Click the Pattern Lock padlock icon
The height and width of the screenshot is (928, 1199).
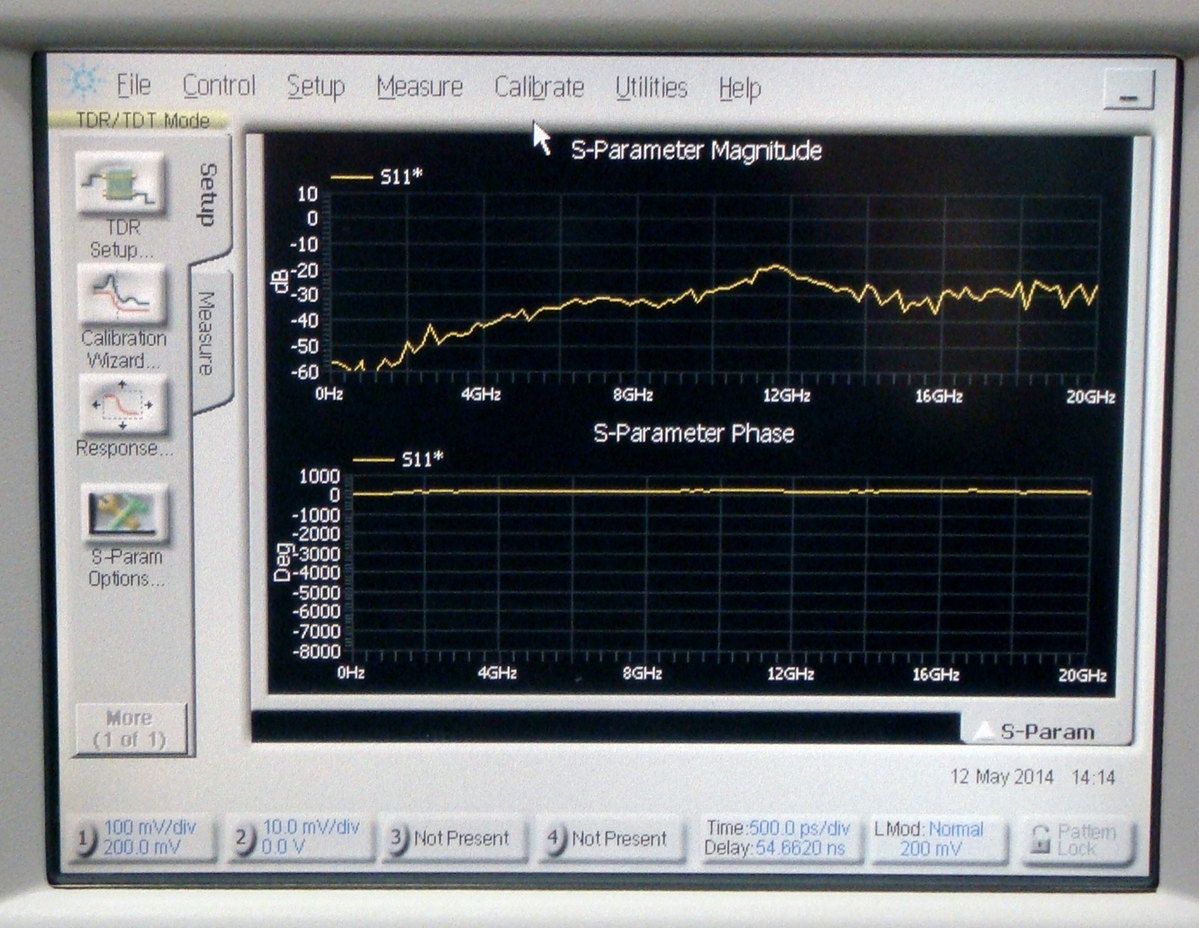click(x=1039, y=839)
